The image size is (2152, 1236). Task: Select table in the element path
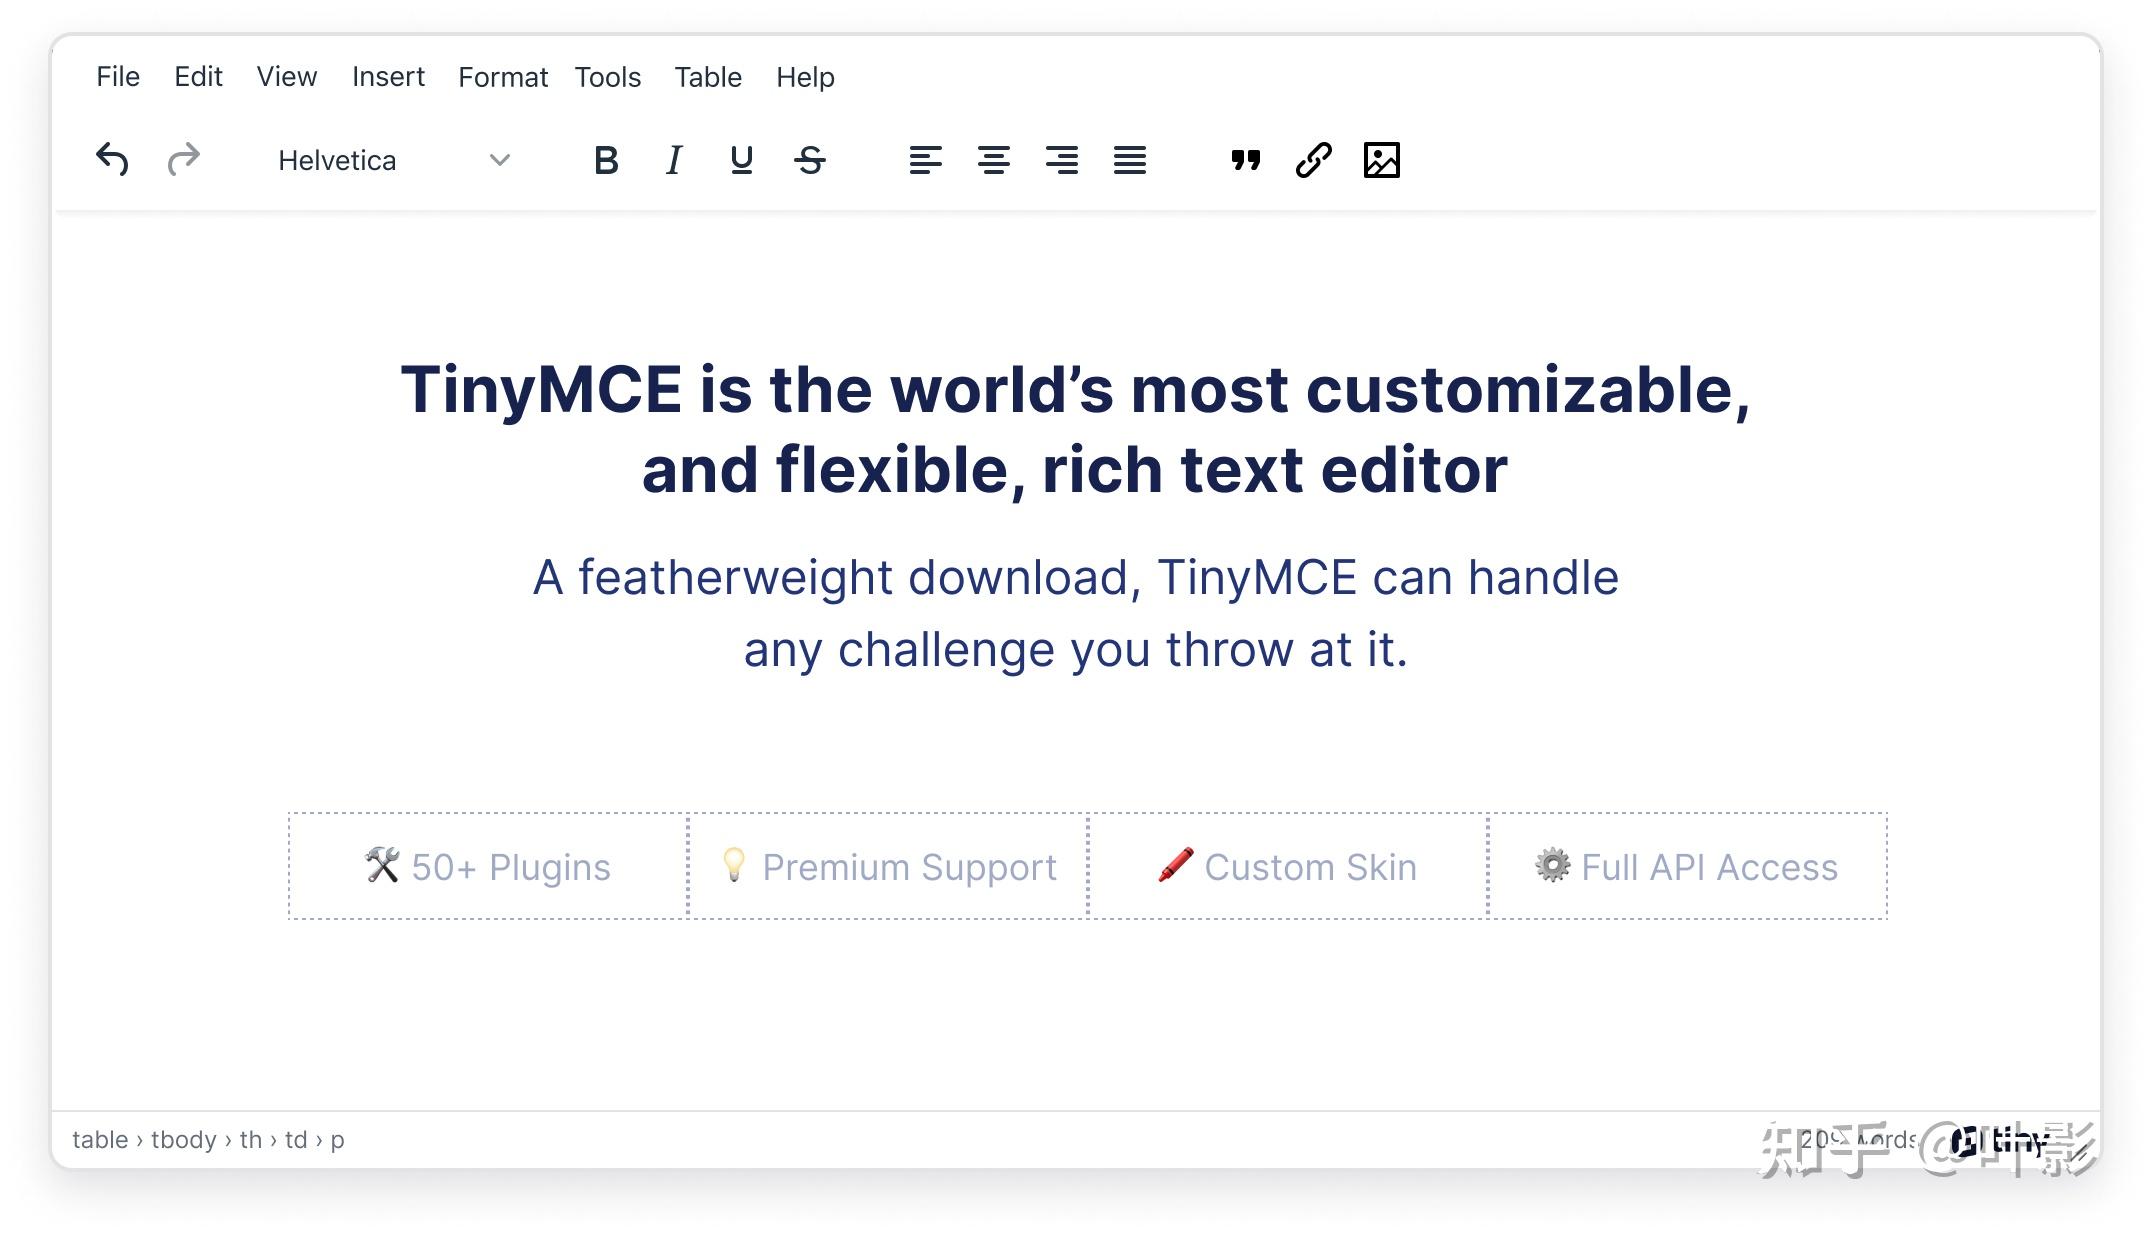100,1140
